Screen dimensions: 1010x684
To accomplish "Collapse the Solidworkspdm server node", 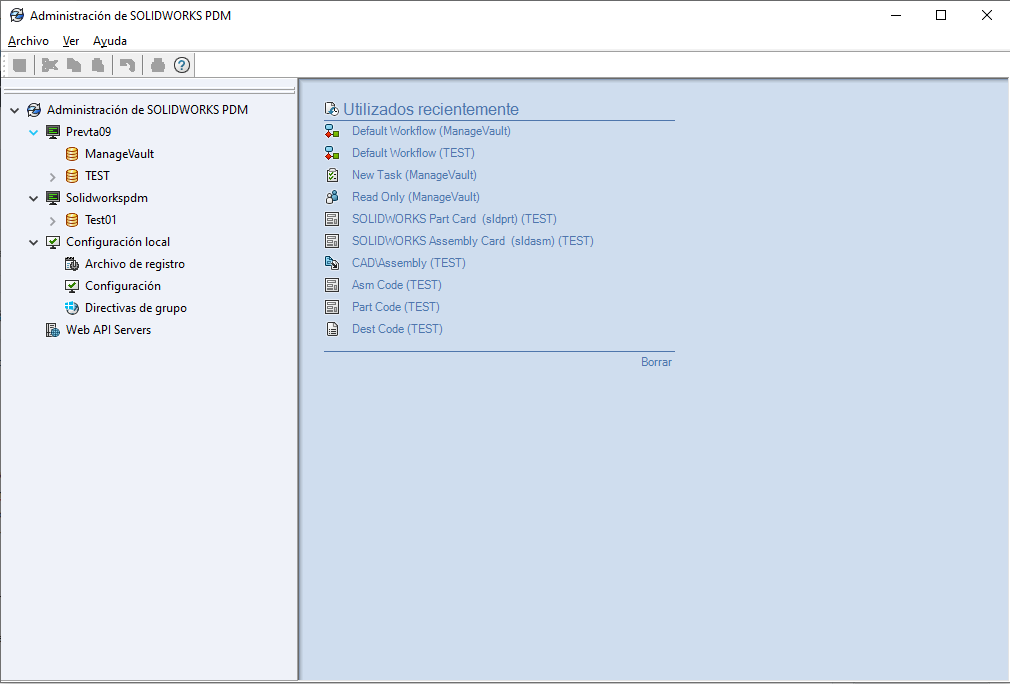I will click(33, 198).
